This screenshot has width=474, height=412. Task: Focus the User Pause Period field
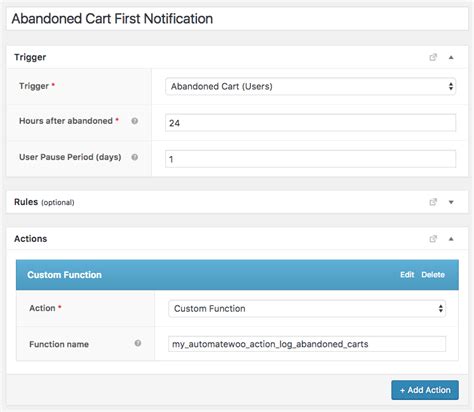tap(310, 159)
